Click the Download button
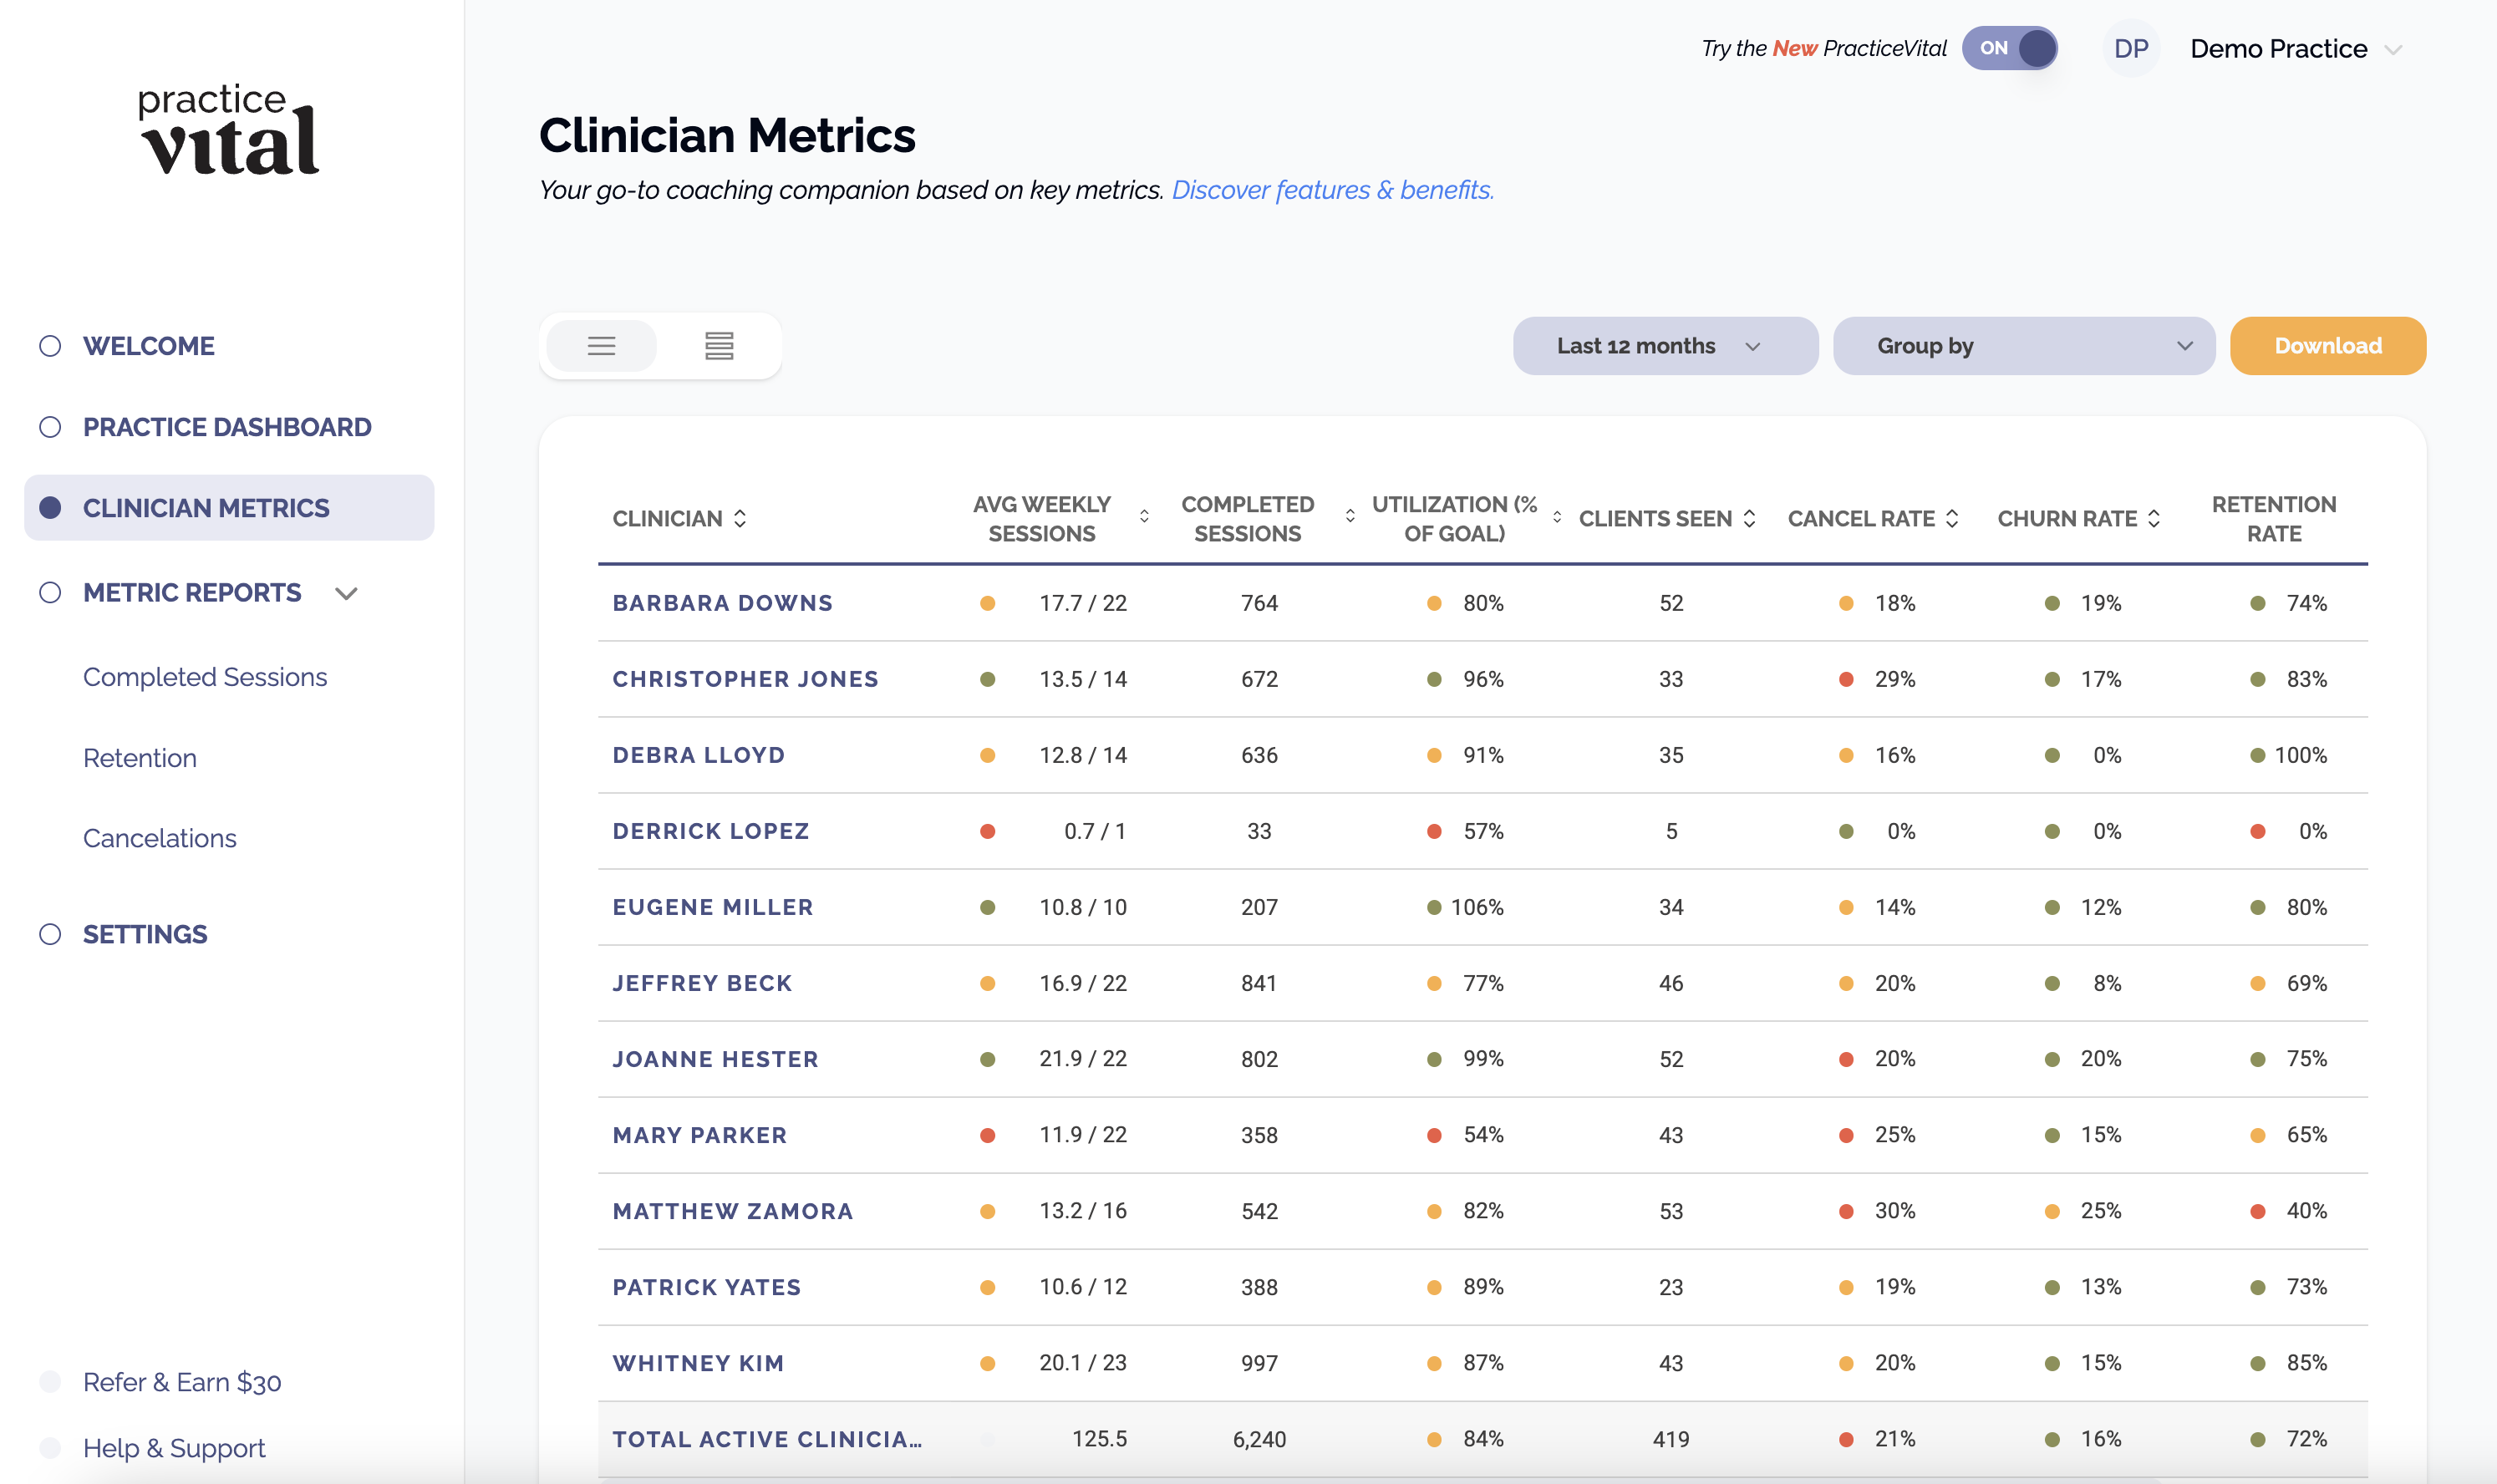This screenshot has width=2497, height=1484. (x=2327, y=346)
